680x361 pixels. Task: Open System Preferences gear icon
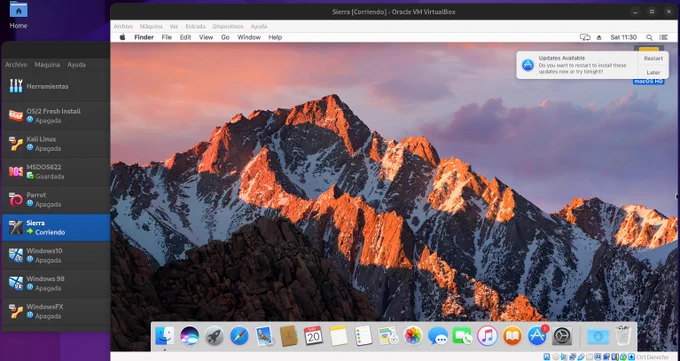tap(562, 336)
